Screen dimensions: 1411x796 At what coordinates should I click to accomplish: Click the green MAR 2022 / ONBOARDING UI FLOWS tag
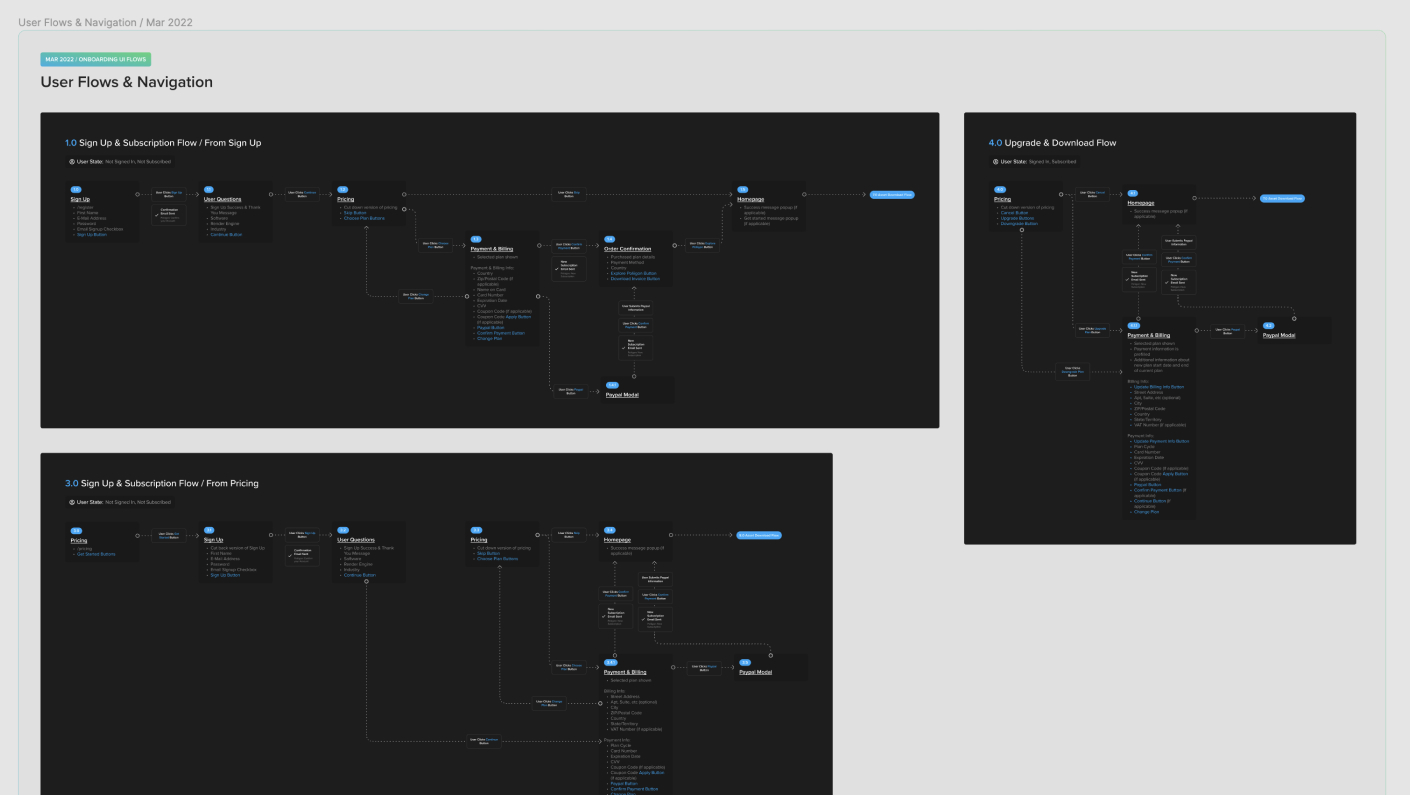coord(95,59)
